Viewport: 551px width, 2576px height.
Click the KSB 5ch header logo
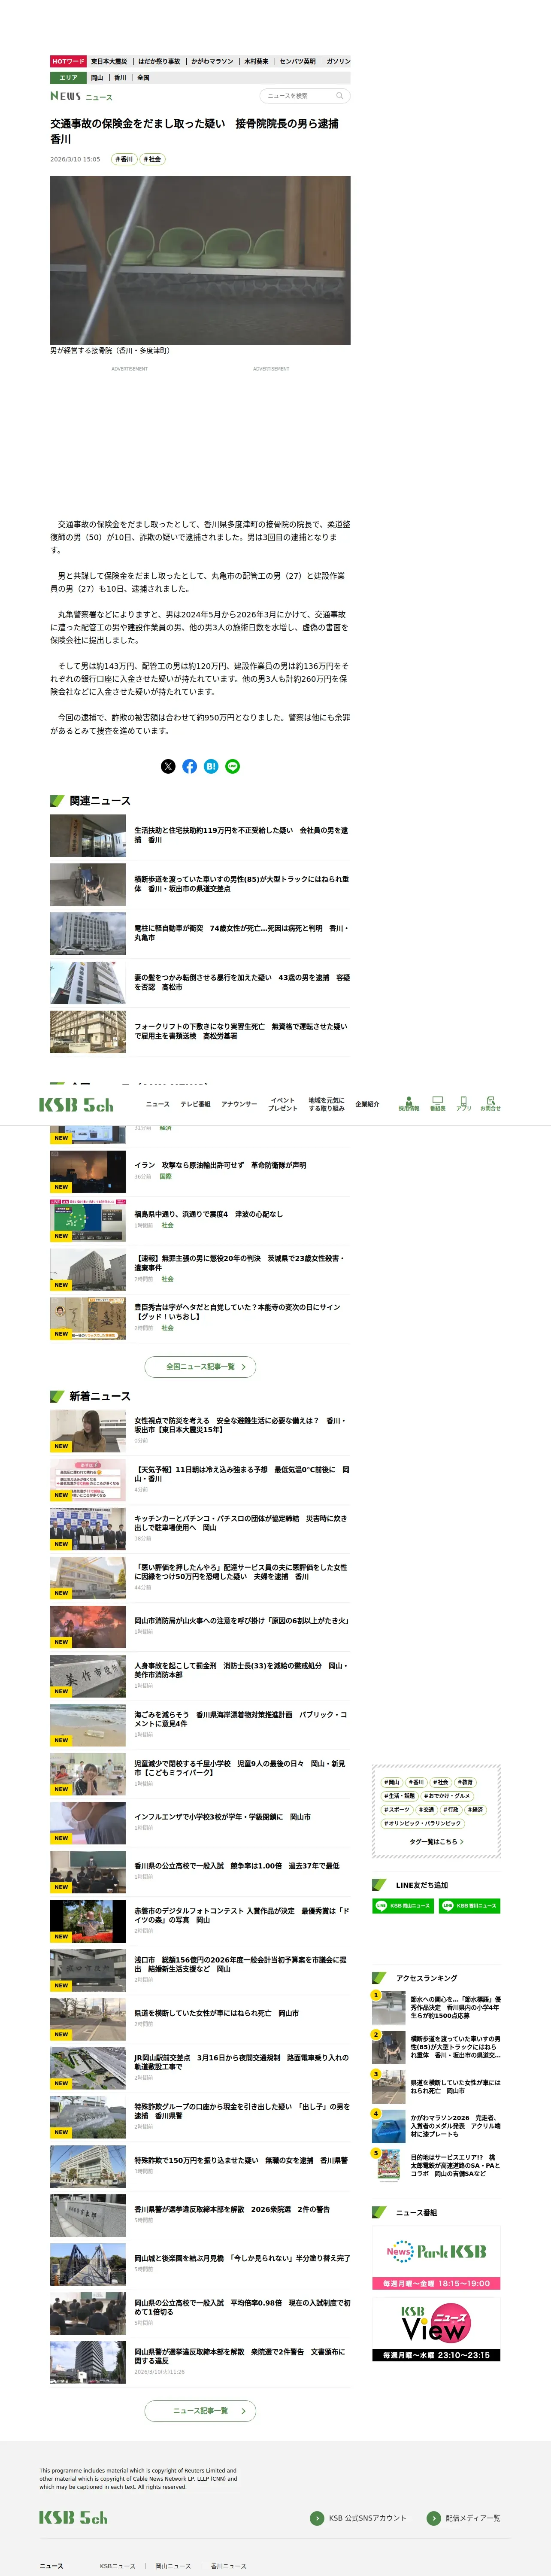pyautogui.click(x=76, y=1105)
